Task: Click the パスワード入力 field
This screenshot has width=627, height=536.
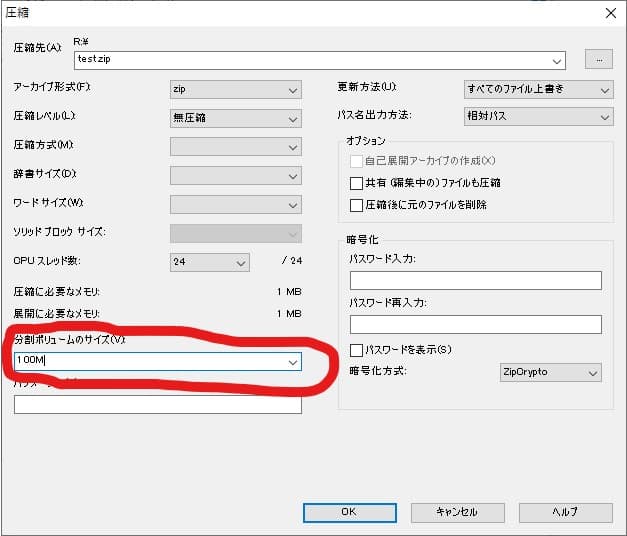Action: 475,280
